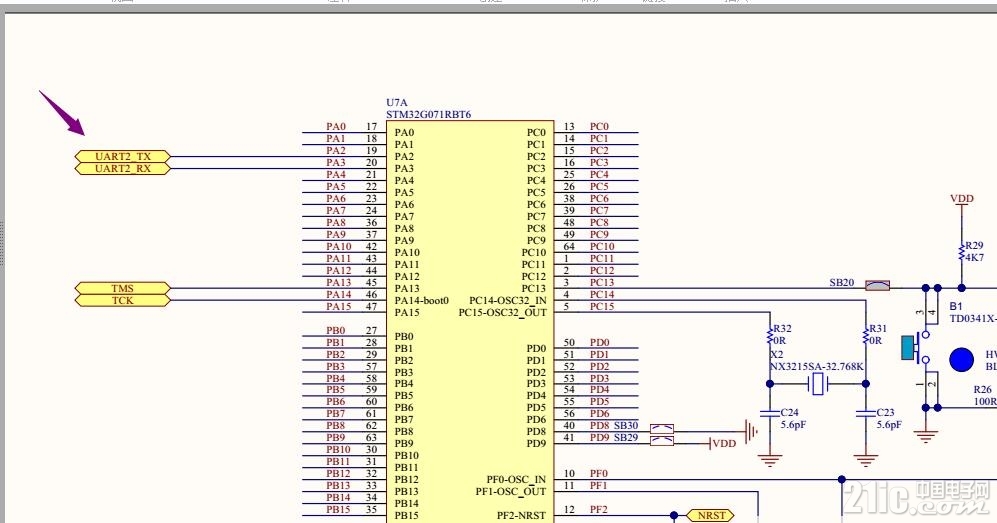Click the red PB15 net label
Image resolution: width=997 pixels, height=523 pixels.
tap(338, 510)
